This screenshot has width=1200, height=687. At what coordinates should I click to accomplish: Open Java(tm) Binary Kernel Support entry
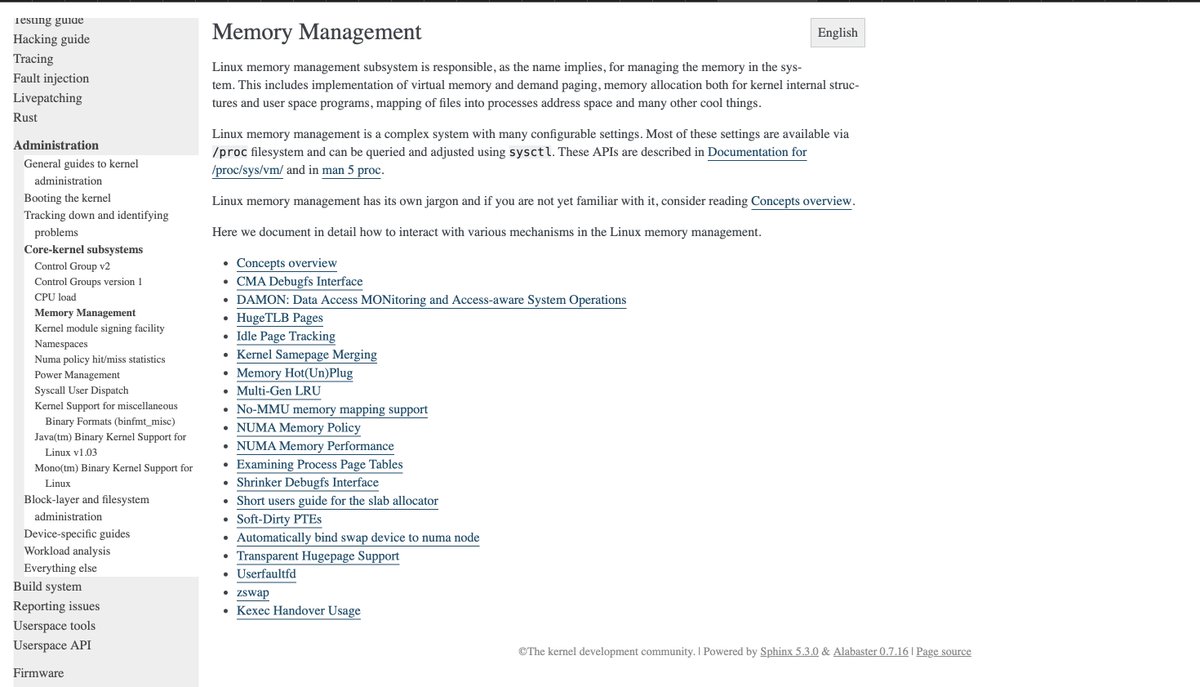pyautogui.click(x=110, y=444)
